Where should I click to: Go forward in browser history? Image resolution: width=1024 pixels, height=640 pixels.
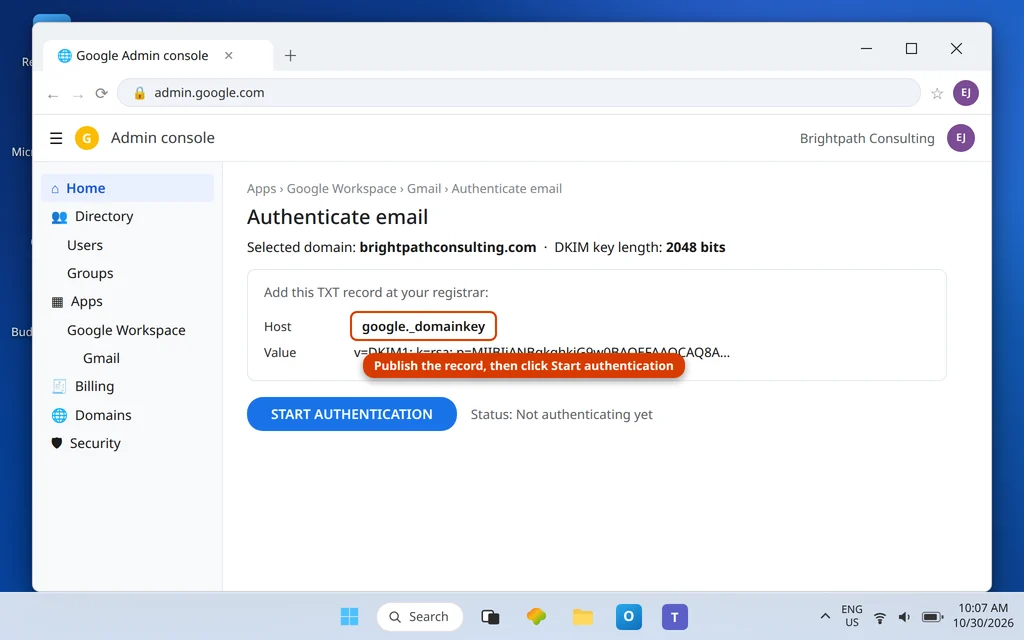78,95
